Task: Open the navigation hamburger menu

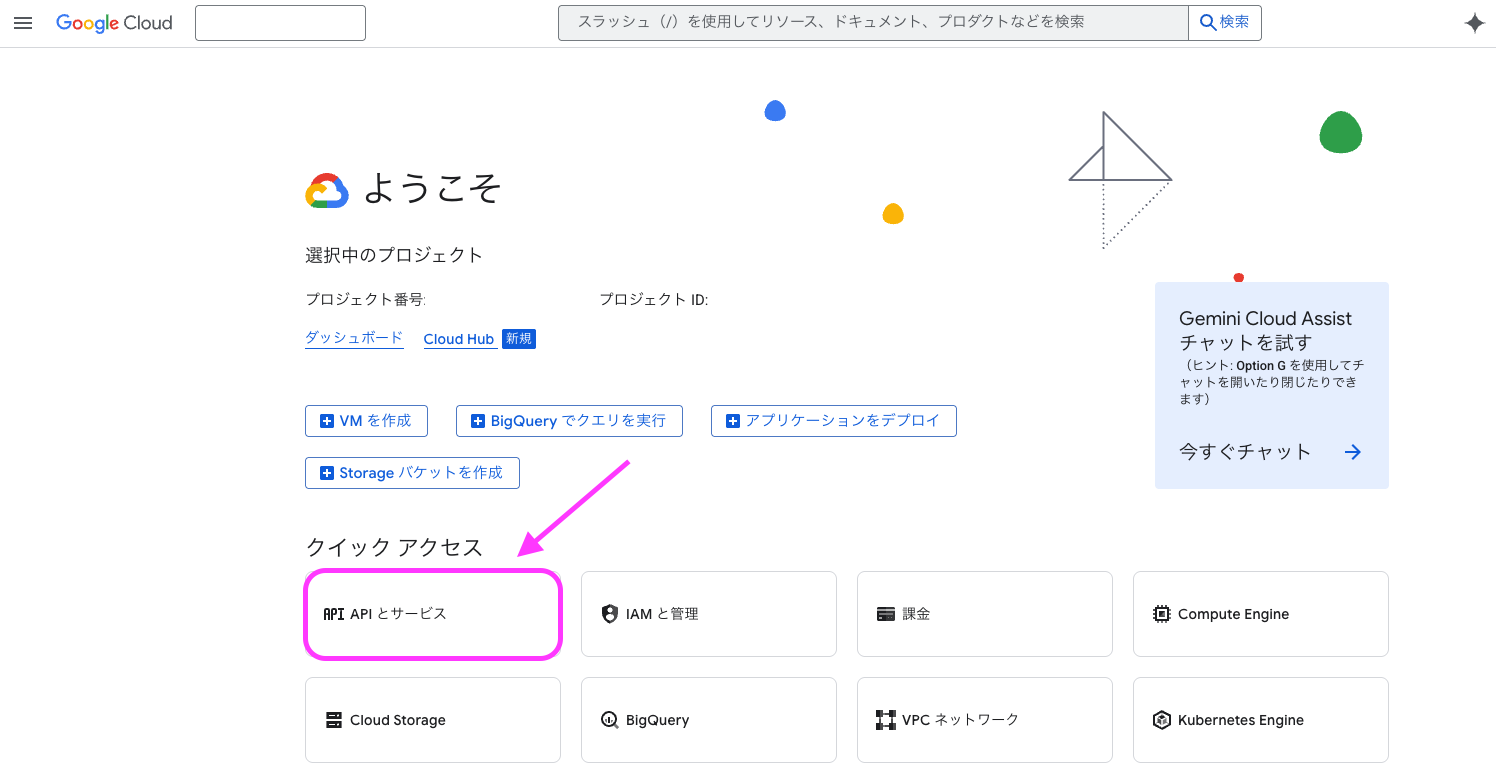Action: pos(22,22)
